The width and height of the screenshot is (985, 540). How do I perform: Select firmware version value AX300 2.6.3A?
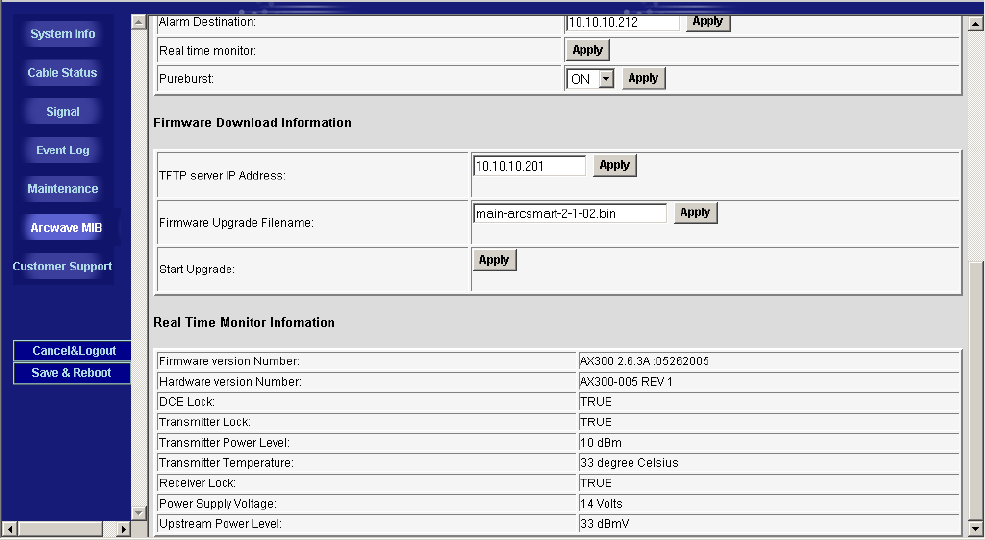[644, 361]
